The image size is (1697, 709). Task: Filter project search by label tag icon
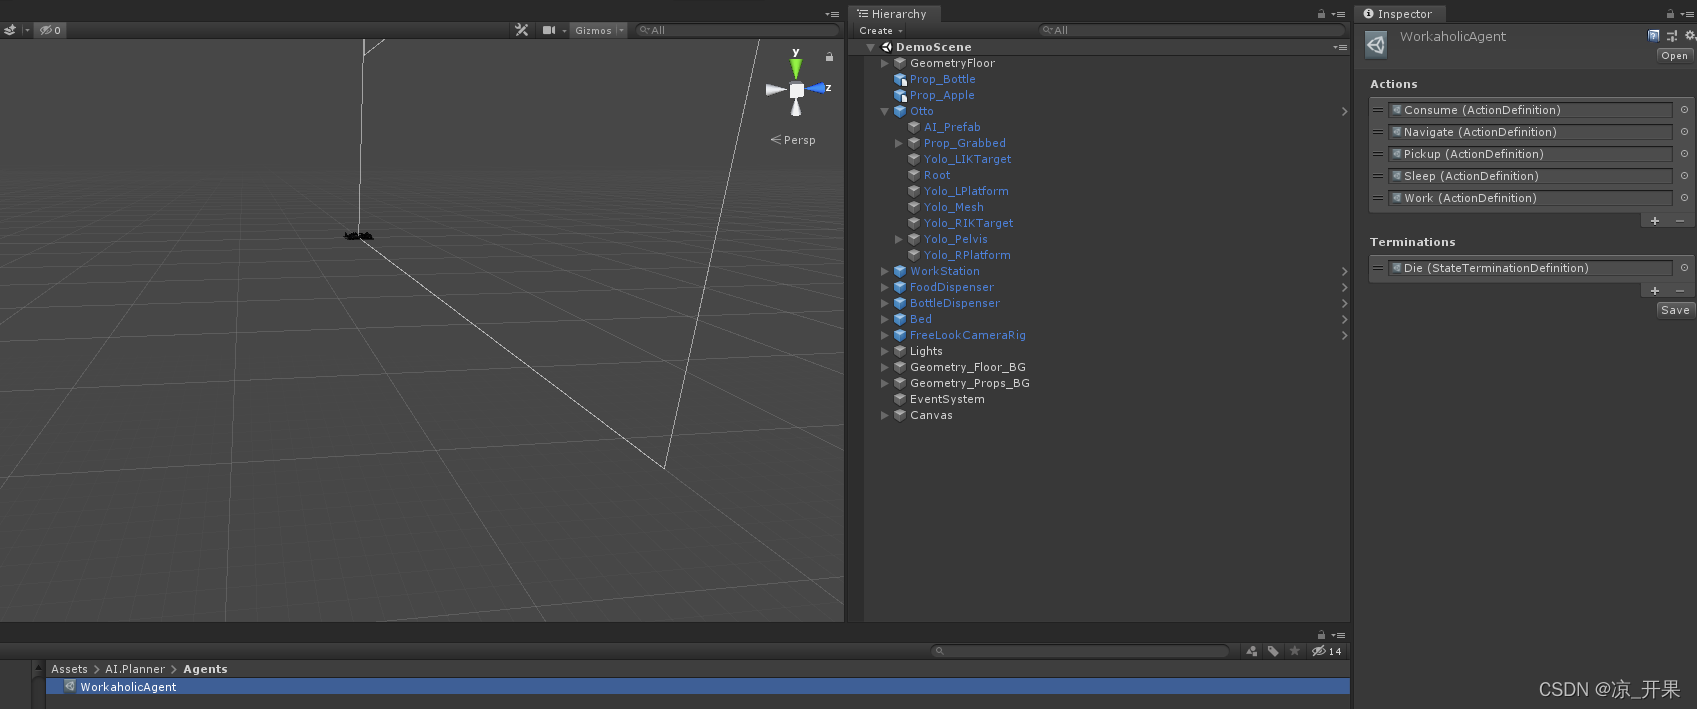(x=1273, y=651)
